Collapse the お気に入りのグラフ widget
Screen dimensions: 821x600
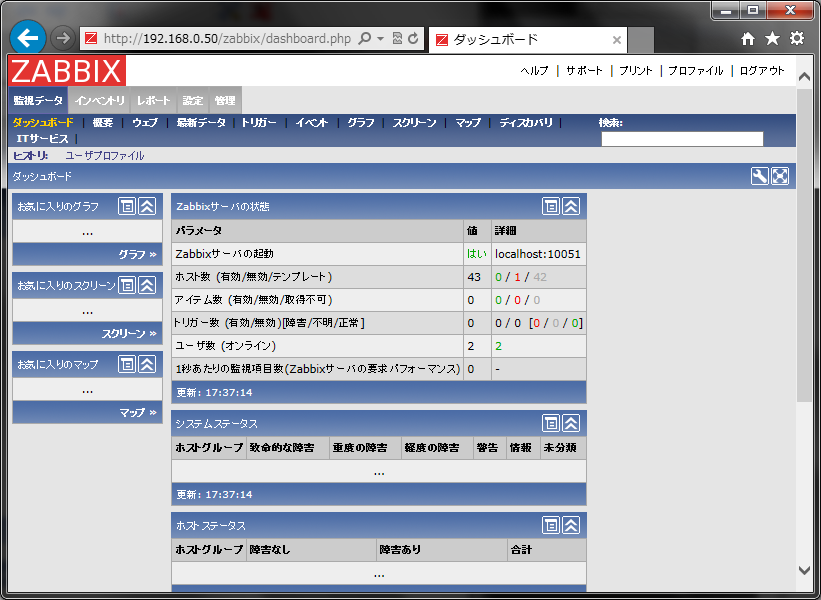pyautogui.click(x=147, y=206)
